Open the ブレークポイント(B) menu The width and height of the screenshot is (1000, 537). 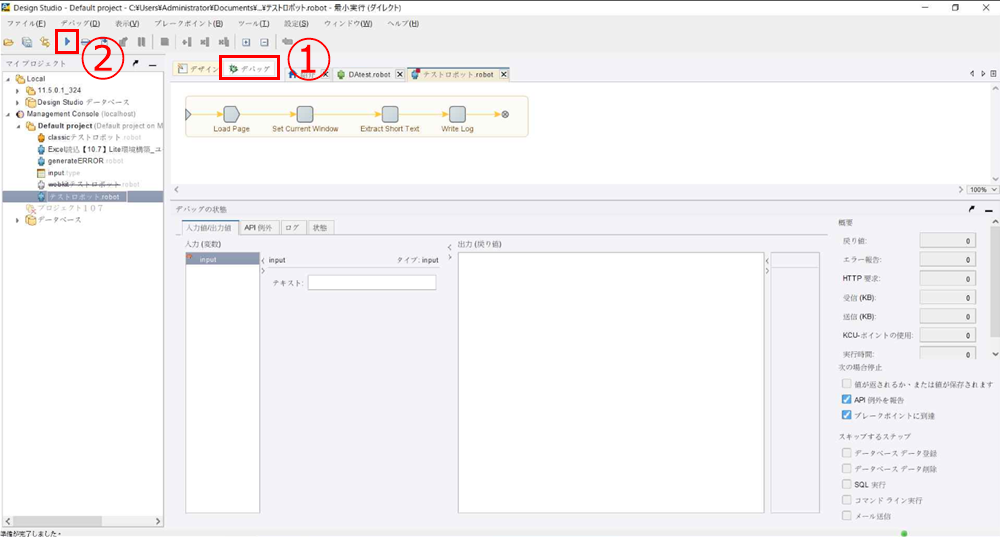[x=189, y=24]
